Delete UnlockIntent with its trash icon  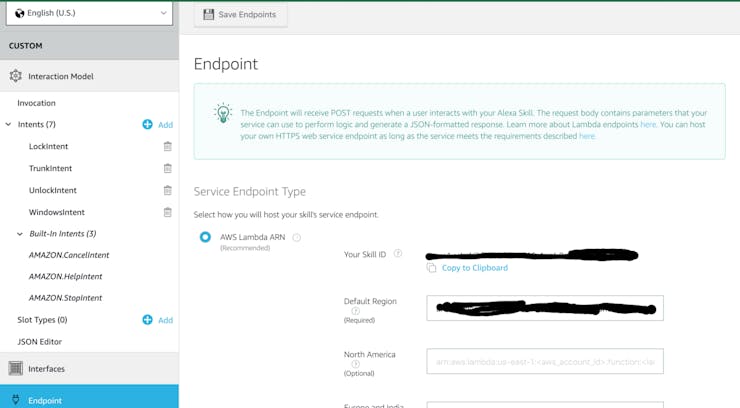click(168, 190)
